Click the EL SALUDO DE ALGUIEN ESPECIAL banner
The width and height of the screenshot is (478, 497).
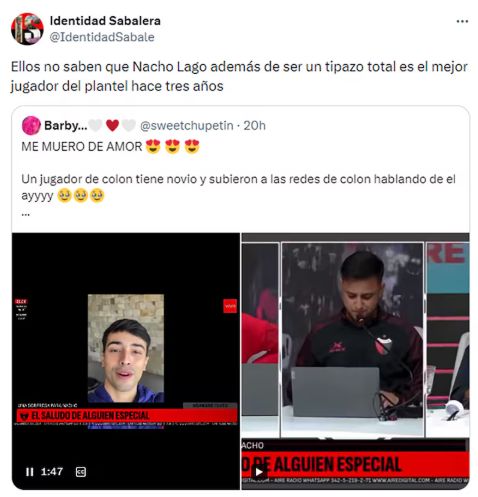[x=127, y=416]
